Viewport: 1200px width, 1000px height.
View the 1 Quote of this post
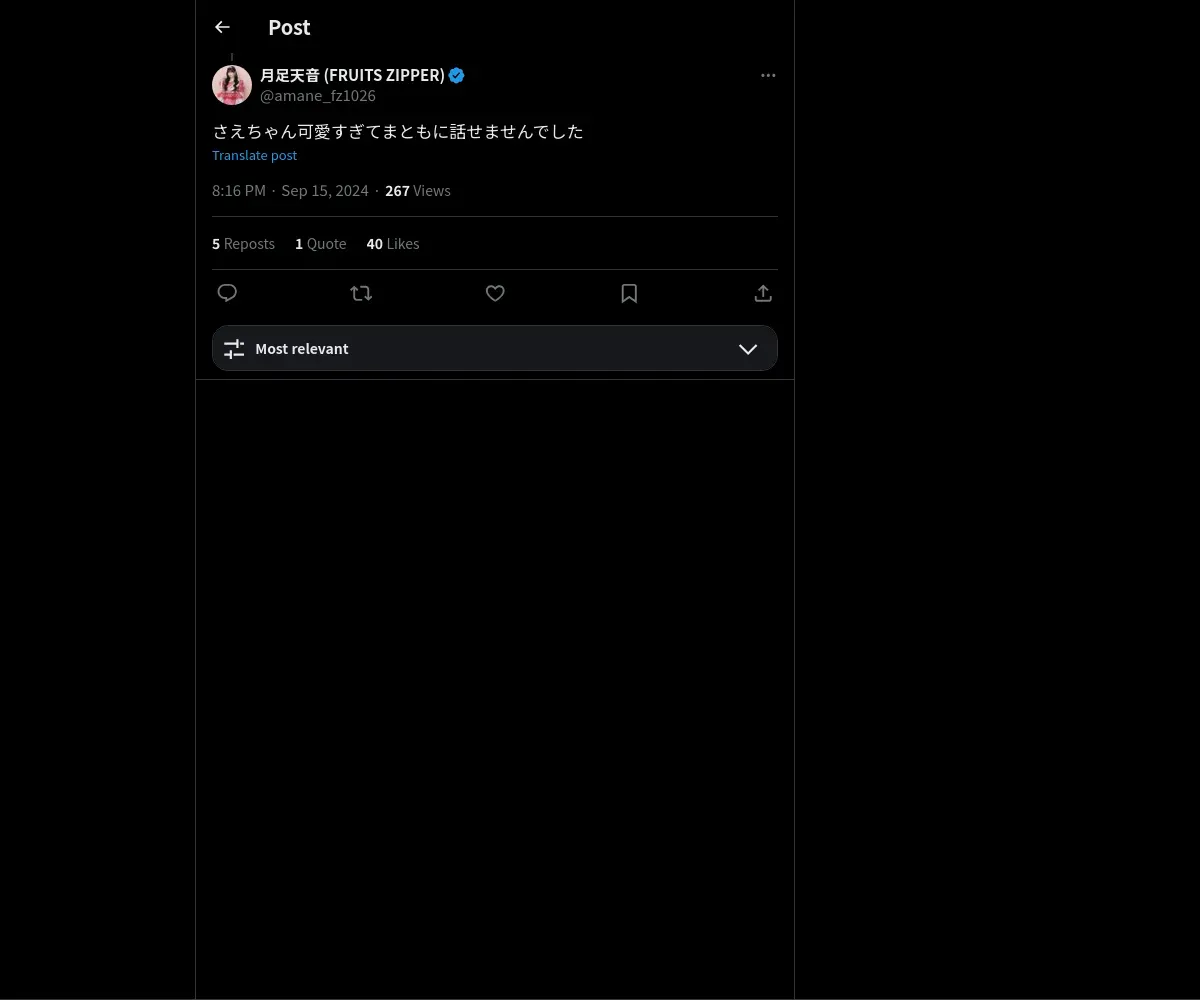click(x=320, y=244)
